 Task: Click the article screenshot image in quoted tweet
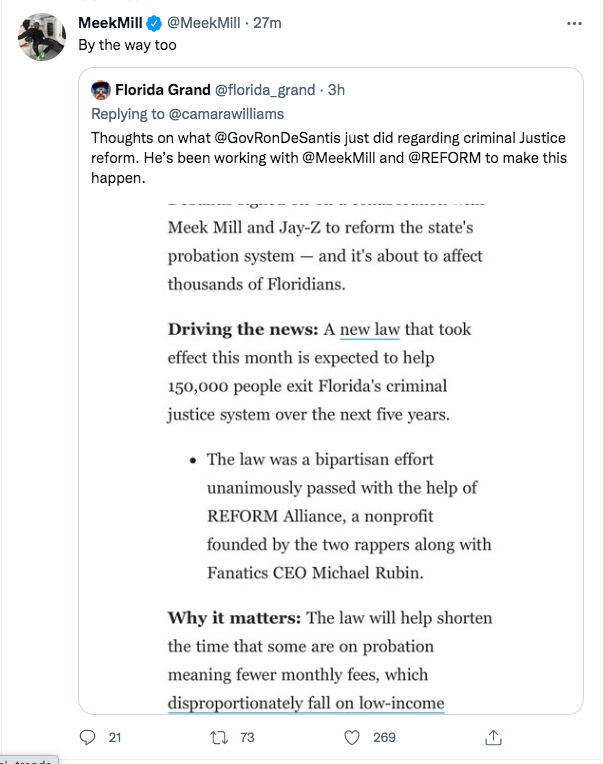click(331, 457)
